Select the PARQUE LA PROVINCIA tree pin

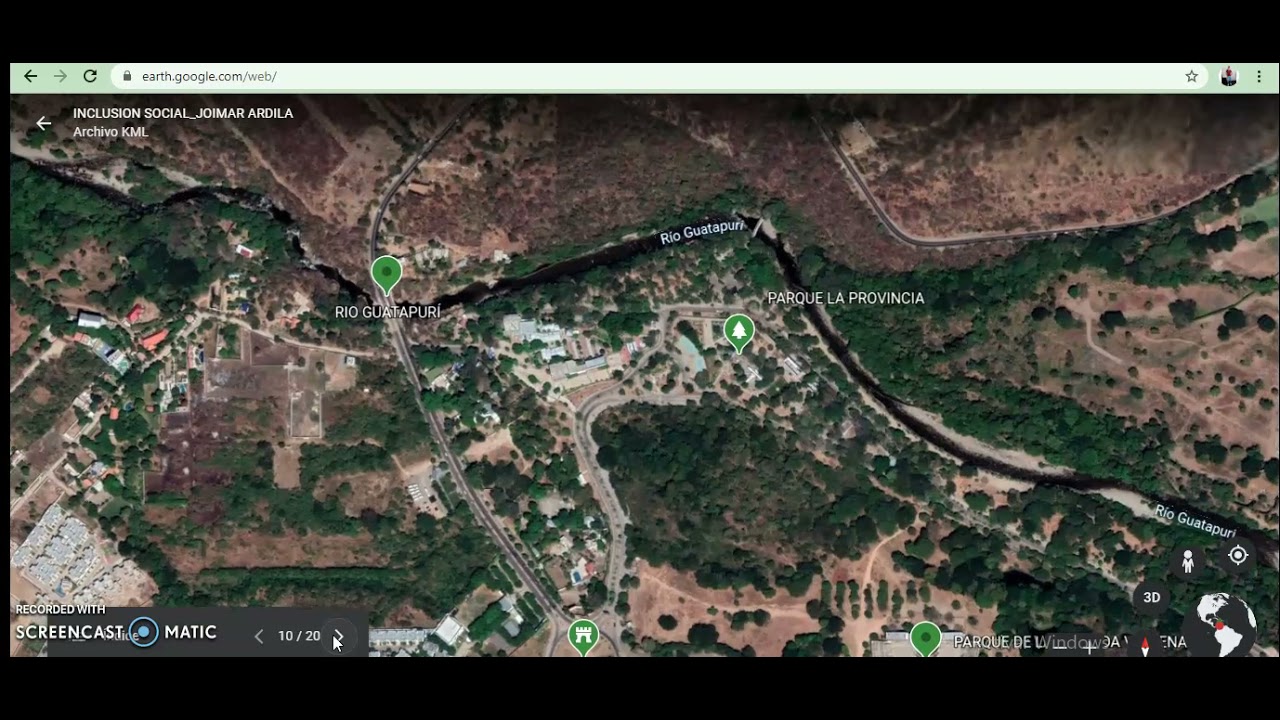point(739,333)
